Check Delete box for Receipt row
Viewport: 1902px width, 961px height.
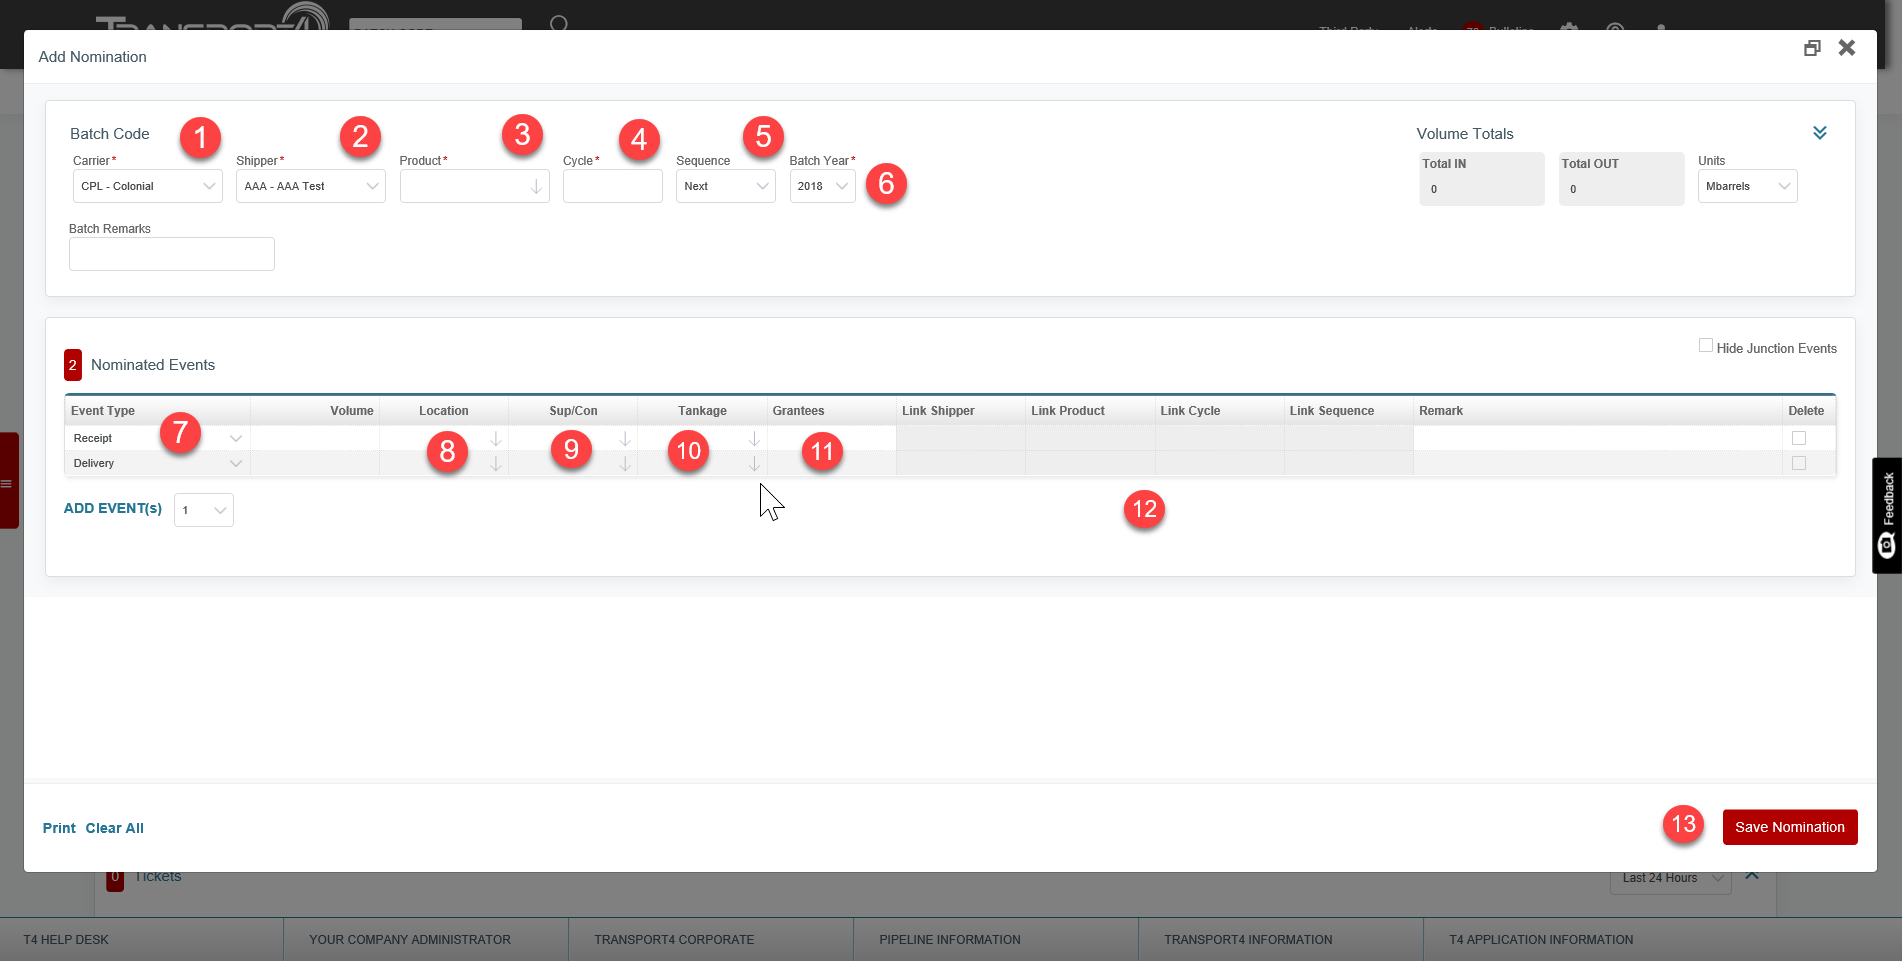[x=1798, y=438]
